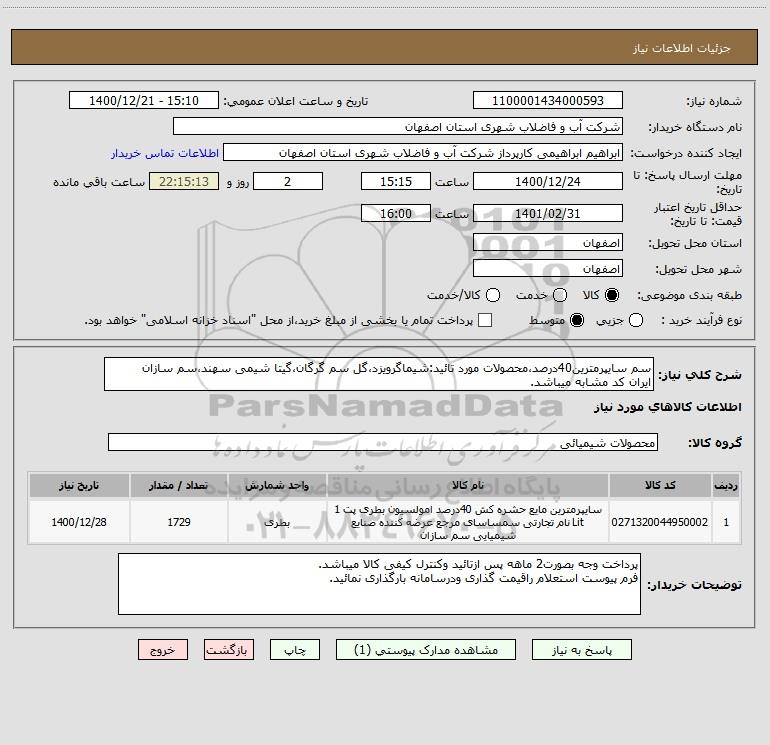
Task: Click the تعداد / مقدار column header
Action: click(179, 485)
